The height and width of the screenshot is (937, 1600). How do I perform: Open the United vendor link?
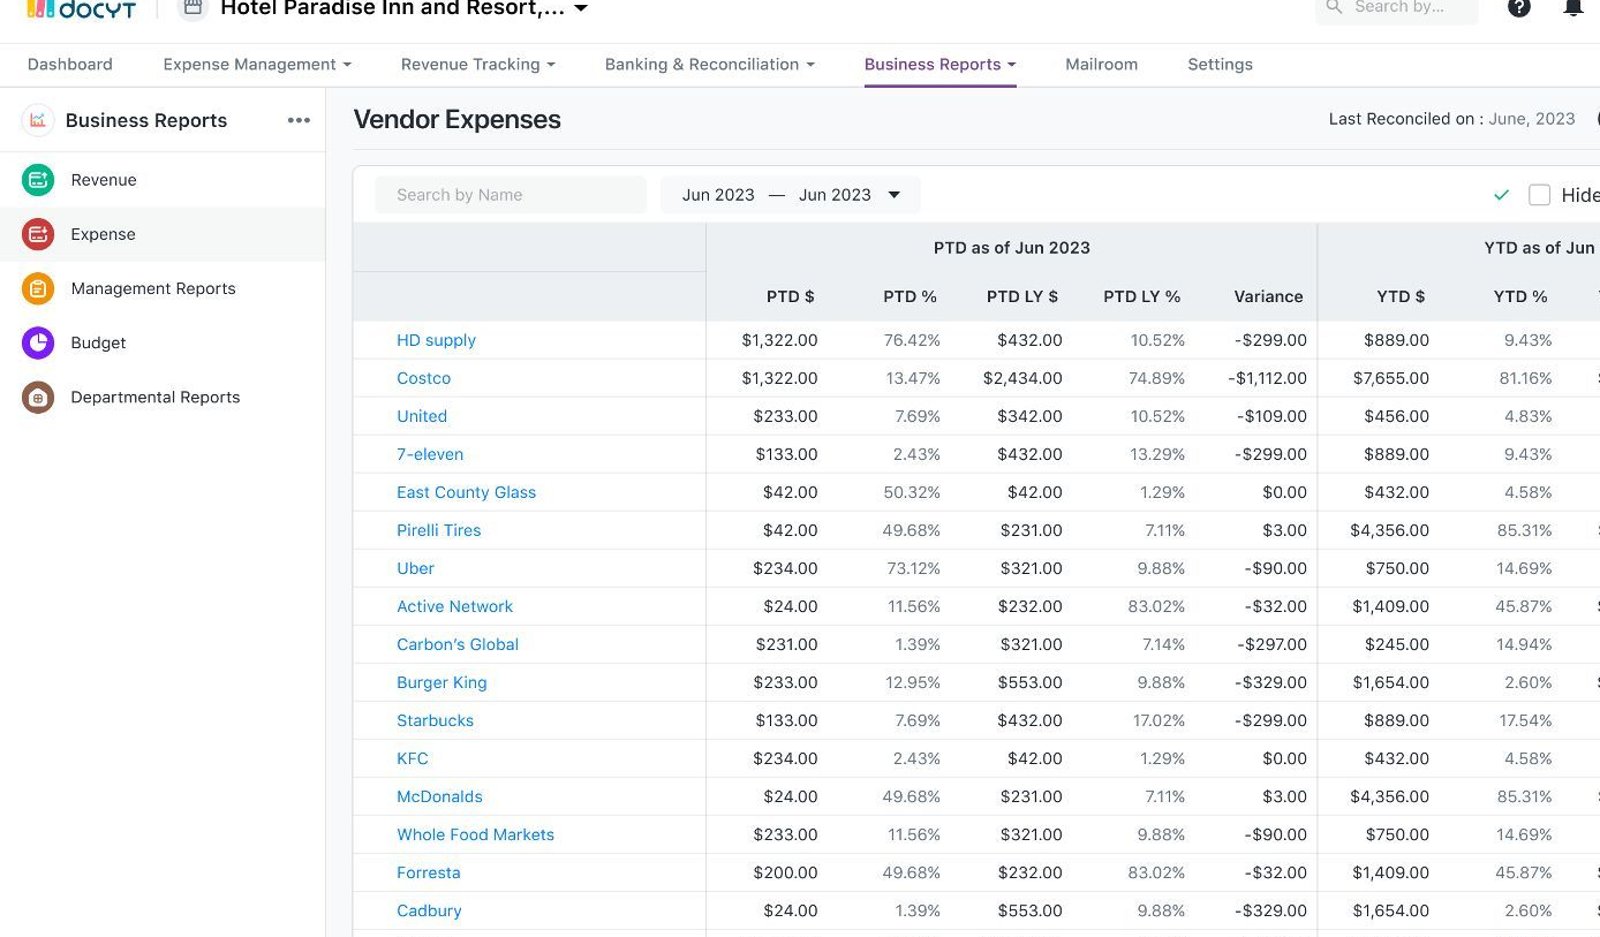point(422,416)
